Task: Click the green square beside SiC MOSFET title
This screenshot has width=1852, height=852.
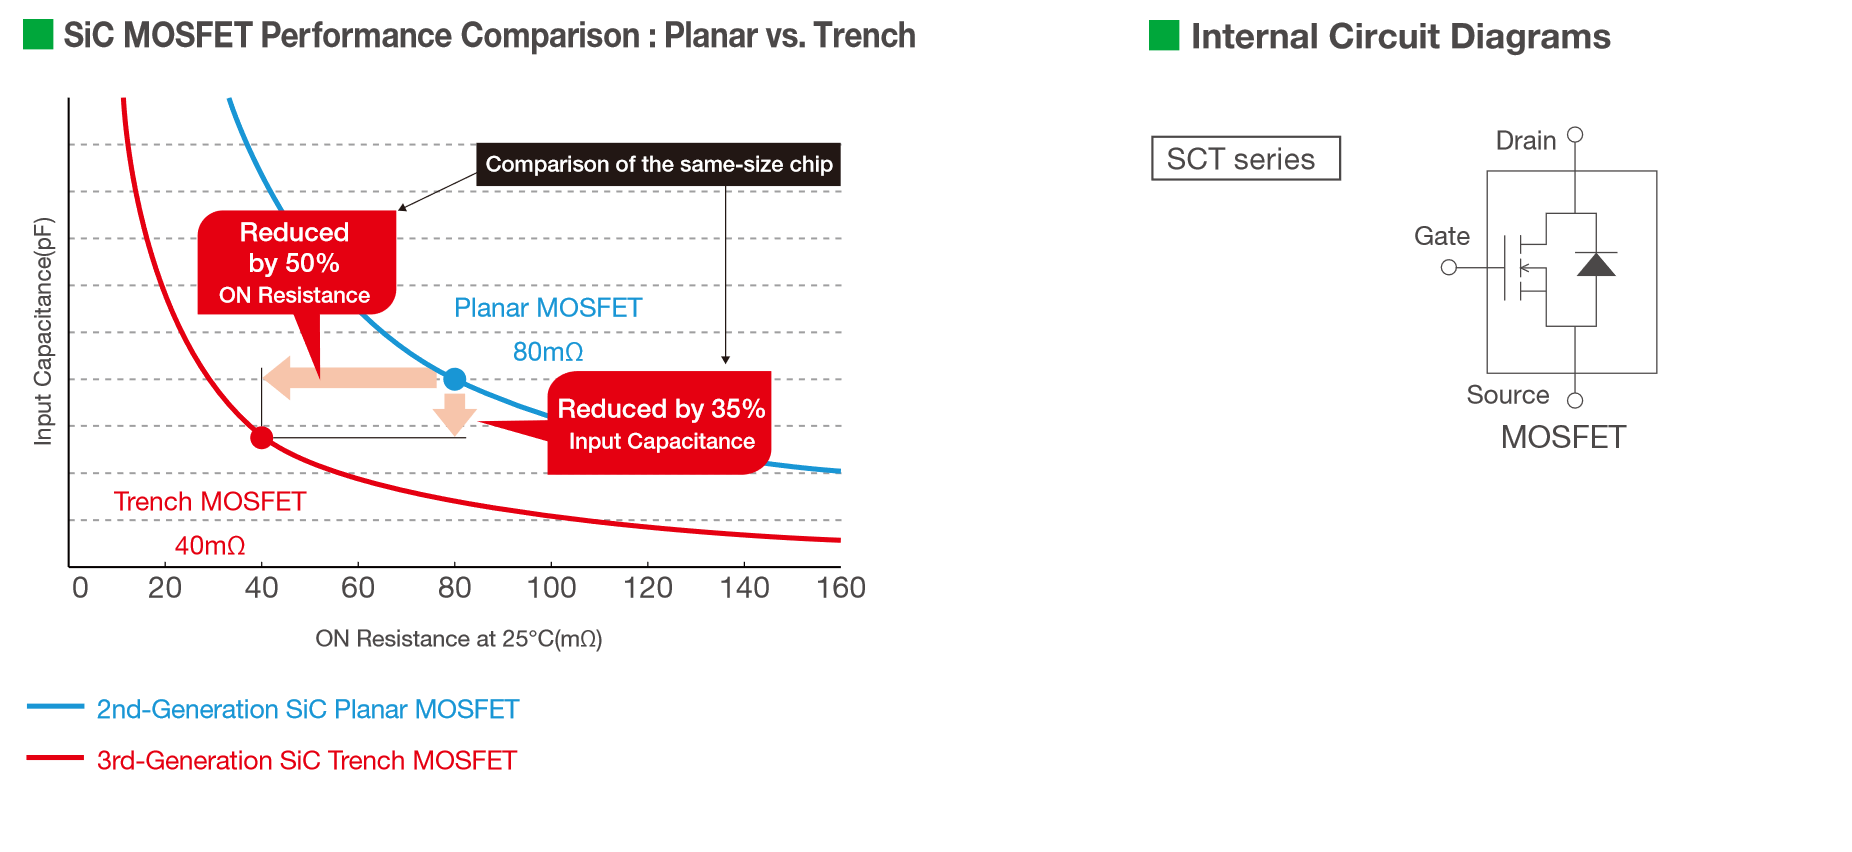Action: click(x=38, y=35)
